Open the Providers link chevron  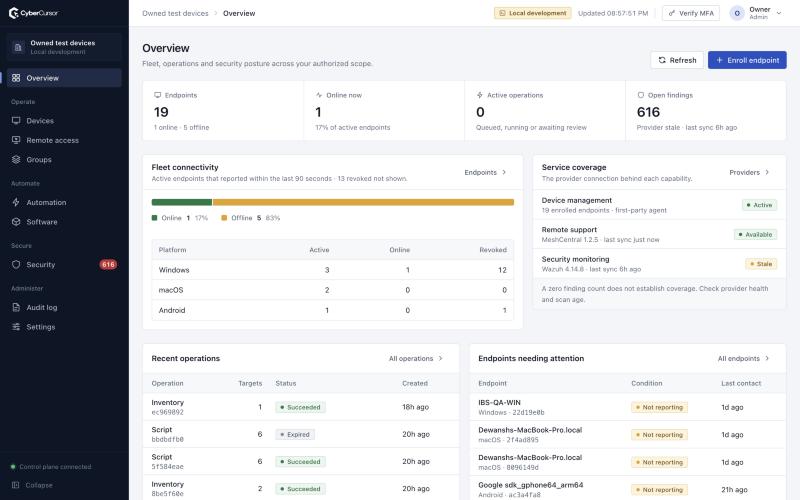click(x=767, y=172)
